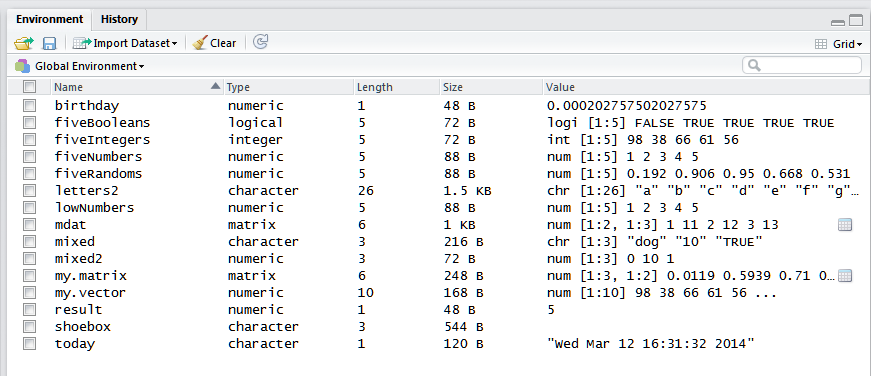Select the today variable name
Image resolution: width=871 pixels, height=376 pixels.
pos(74,344)
